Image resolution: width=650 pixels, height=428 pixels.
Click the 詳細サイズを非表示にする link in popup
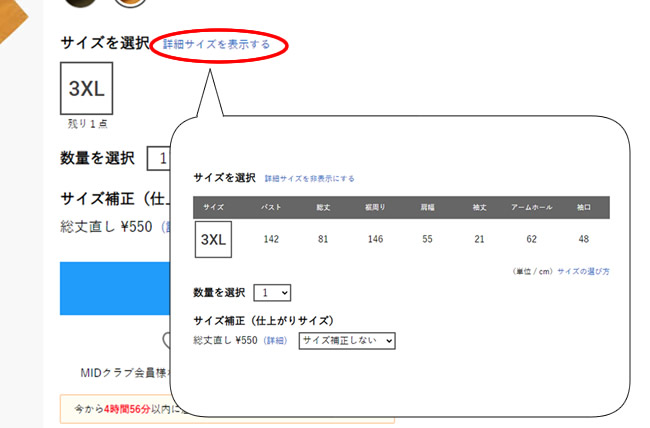click(309, 179)
